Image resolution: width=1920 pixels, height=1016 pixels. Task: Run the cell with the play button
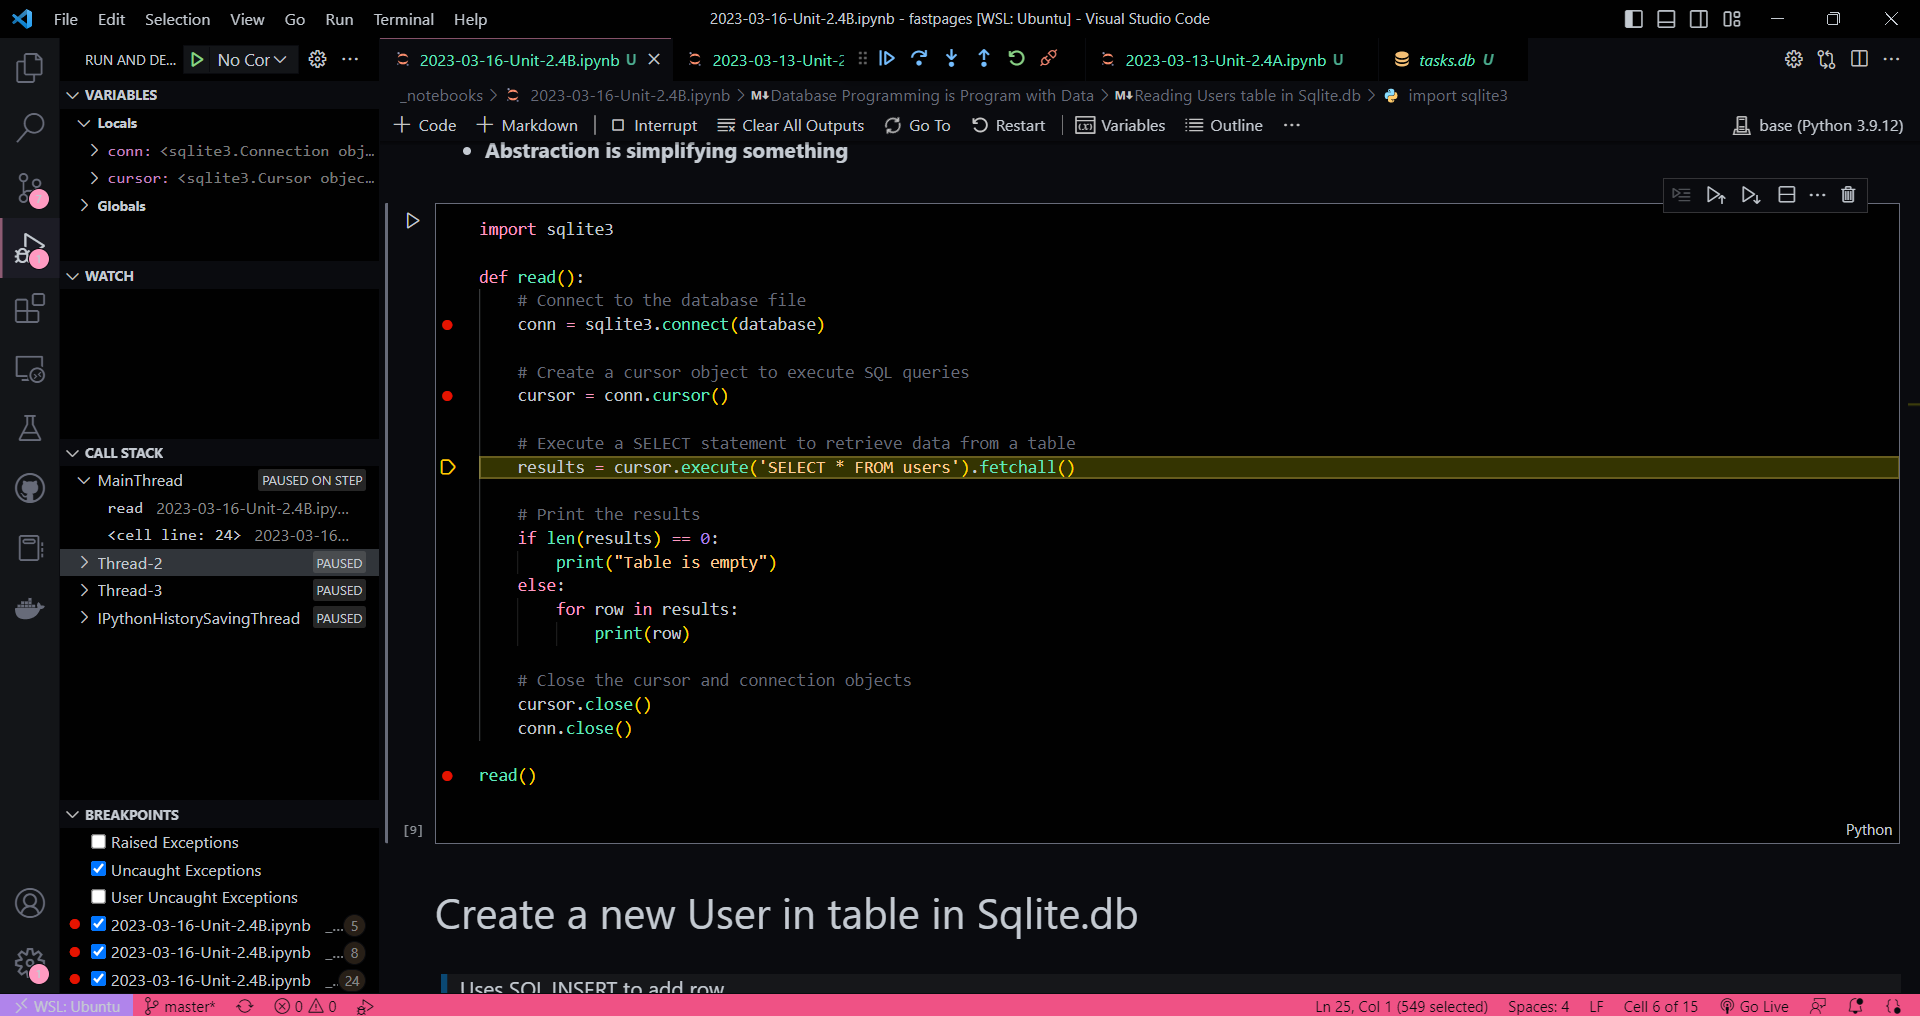[x=412, y=220]
